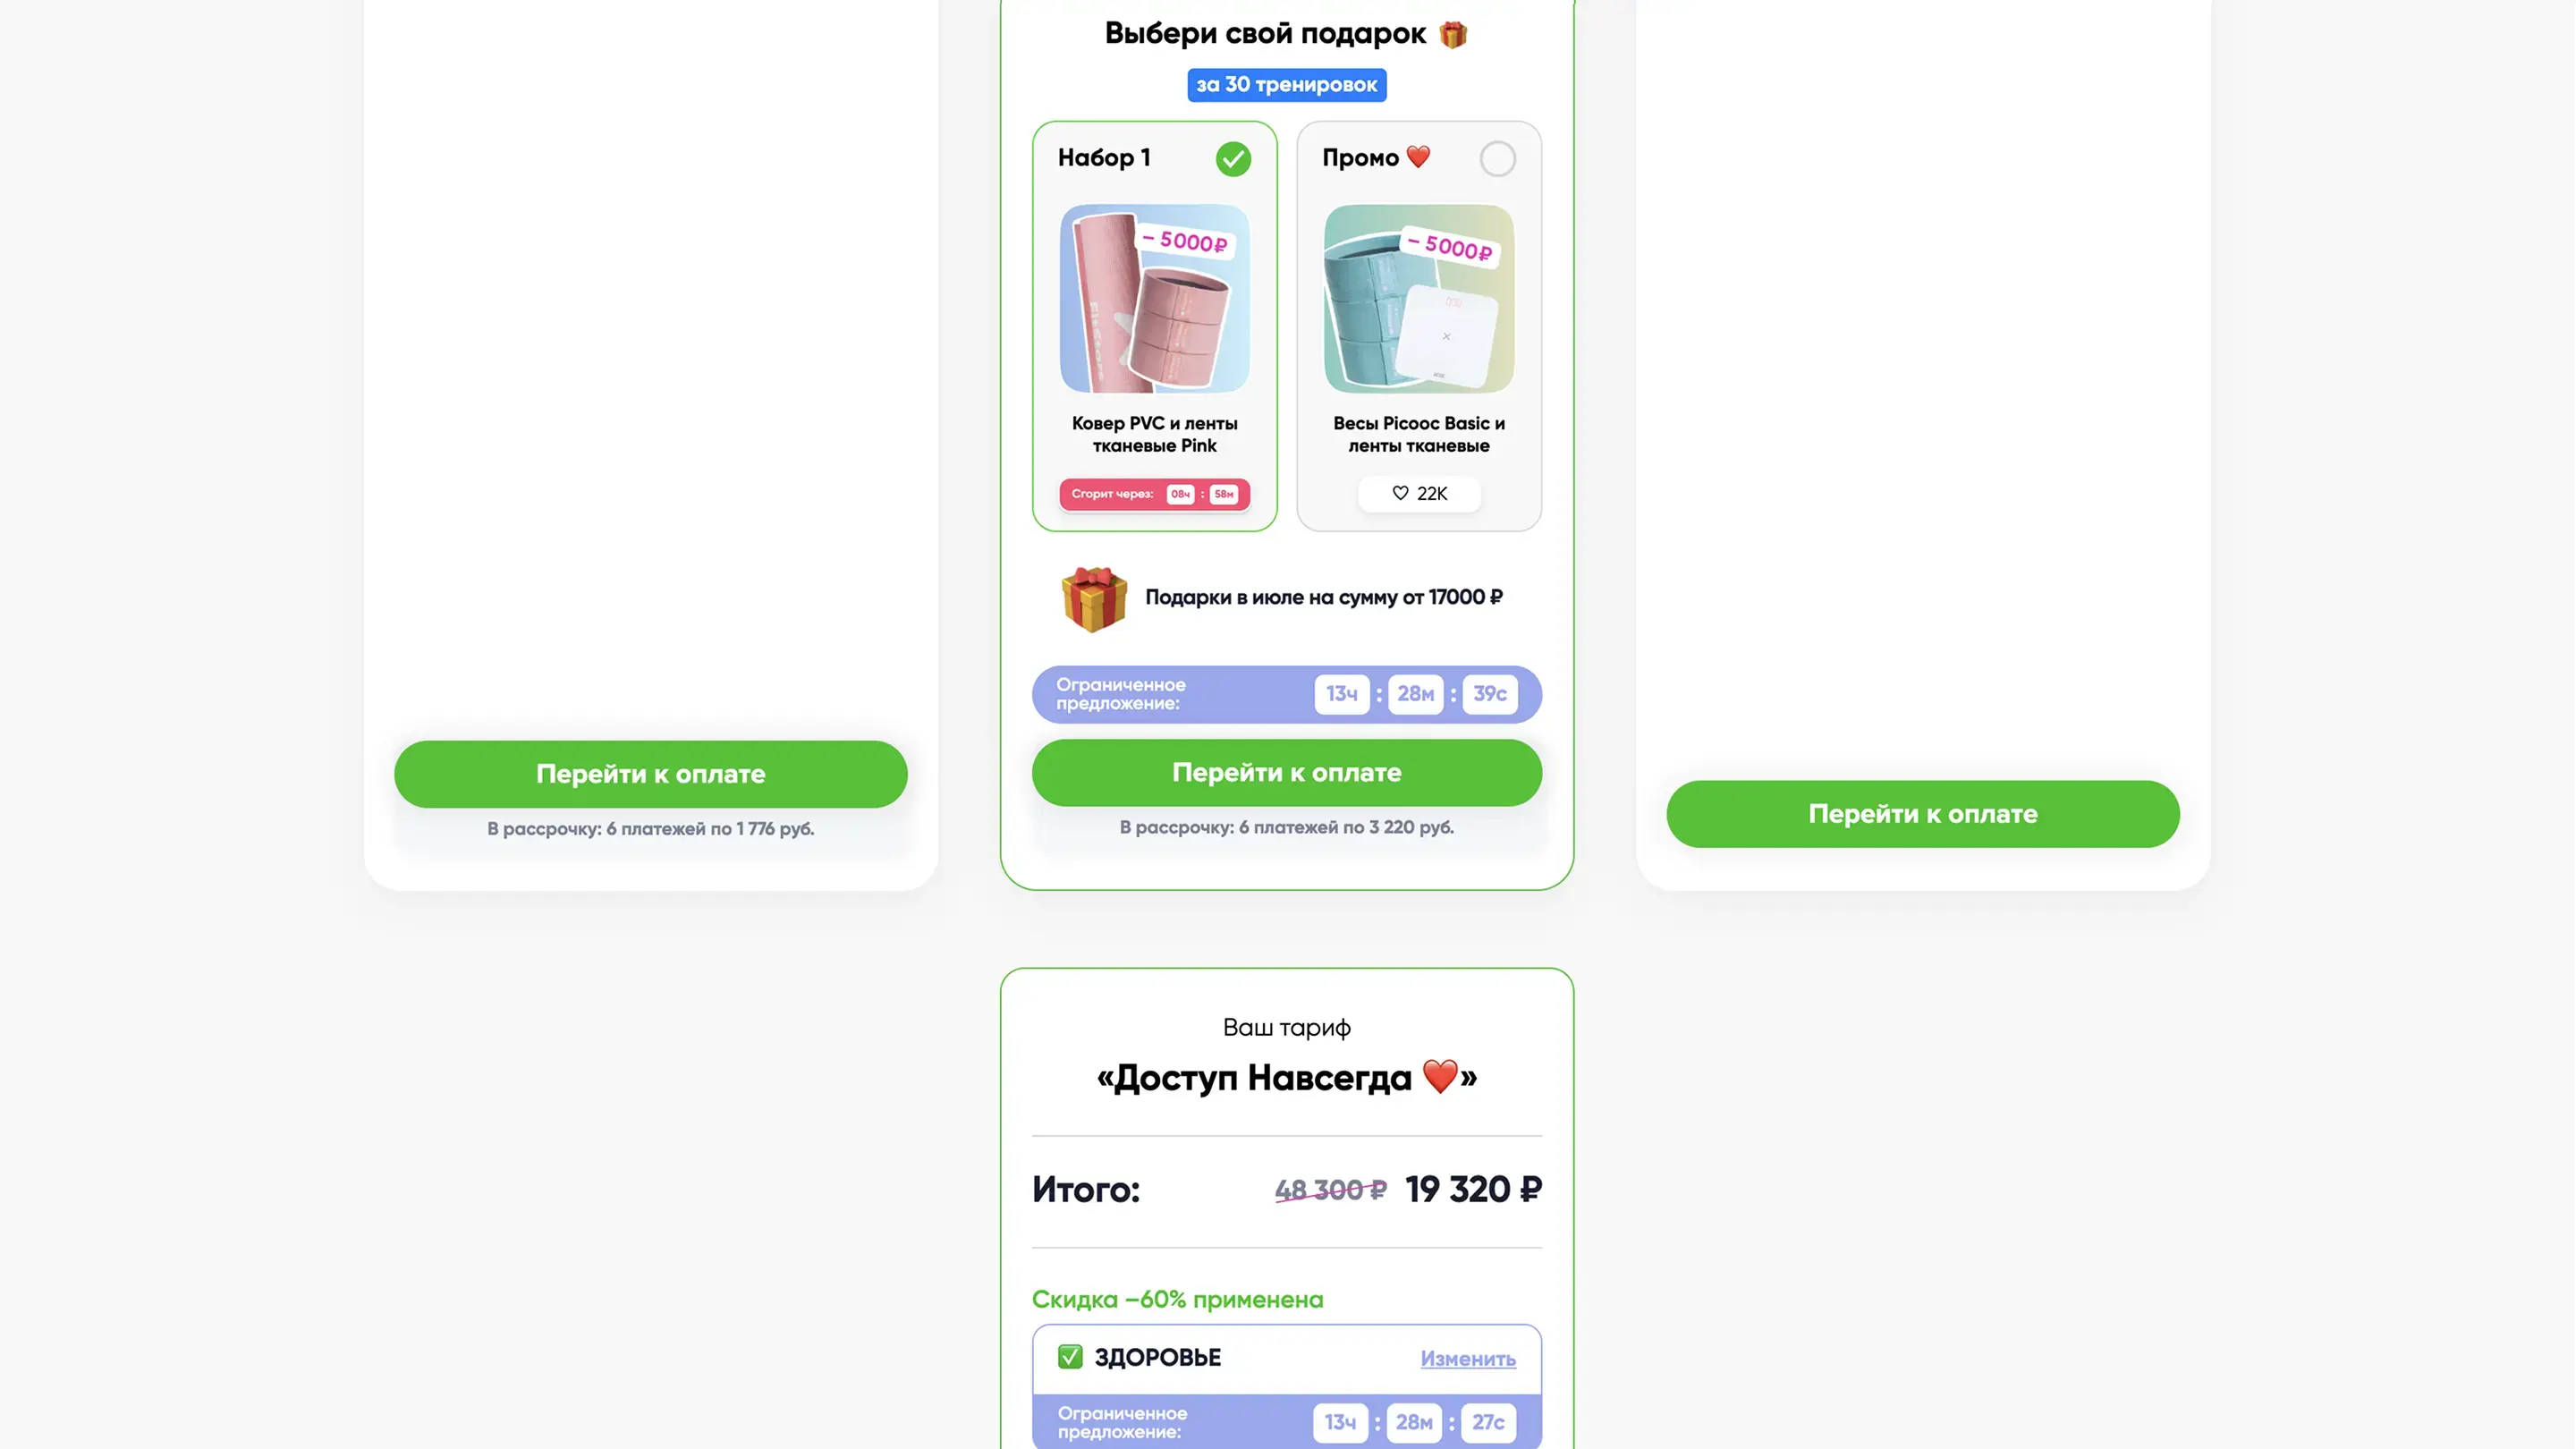
Task: Click Перейти к оплате in middle card
Action: click(1286, 772)
